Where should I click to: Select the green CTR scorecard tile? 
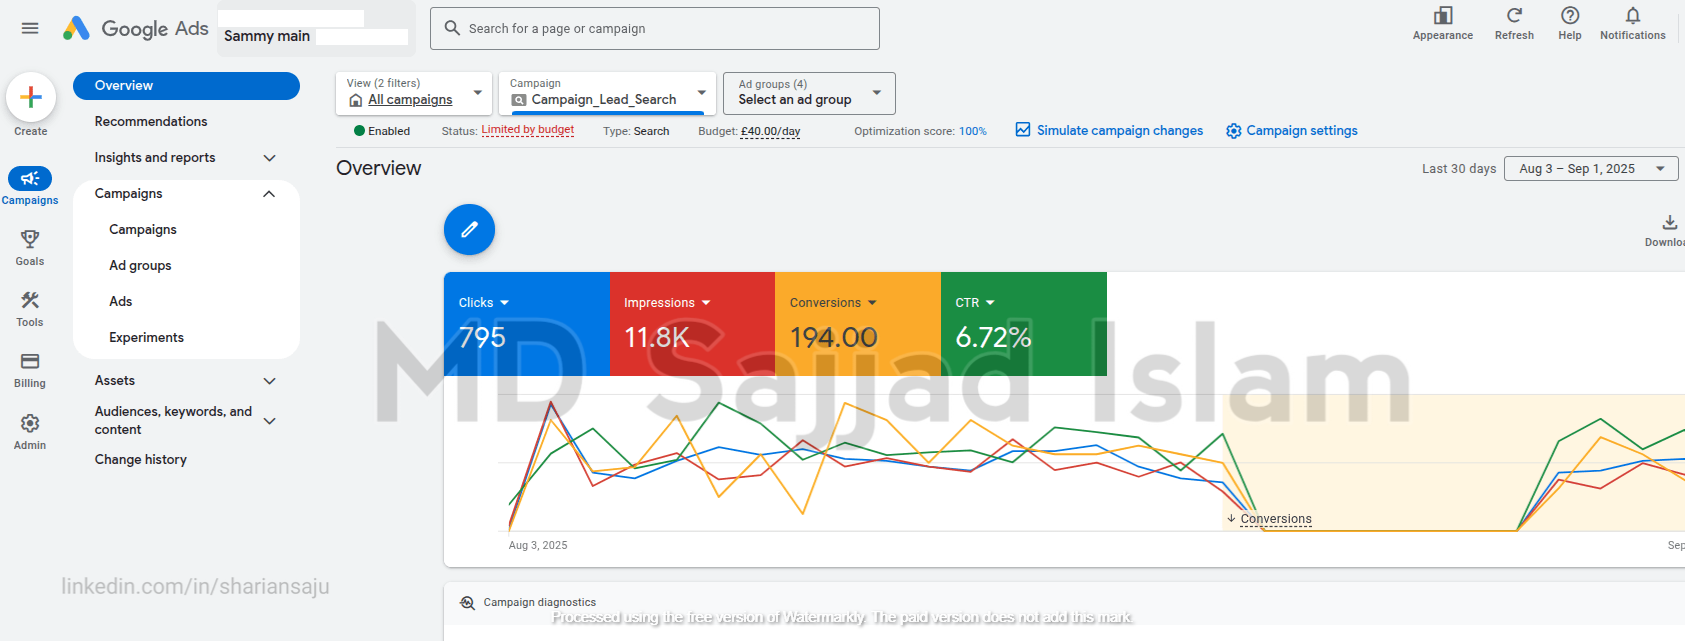click(1024, 324)
